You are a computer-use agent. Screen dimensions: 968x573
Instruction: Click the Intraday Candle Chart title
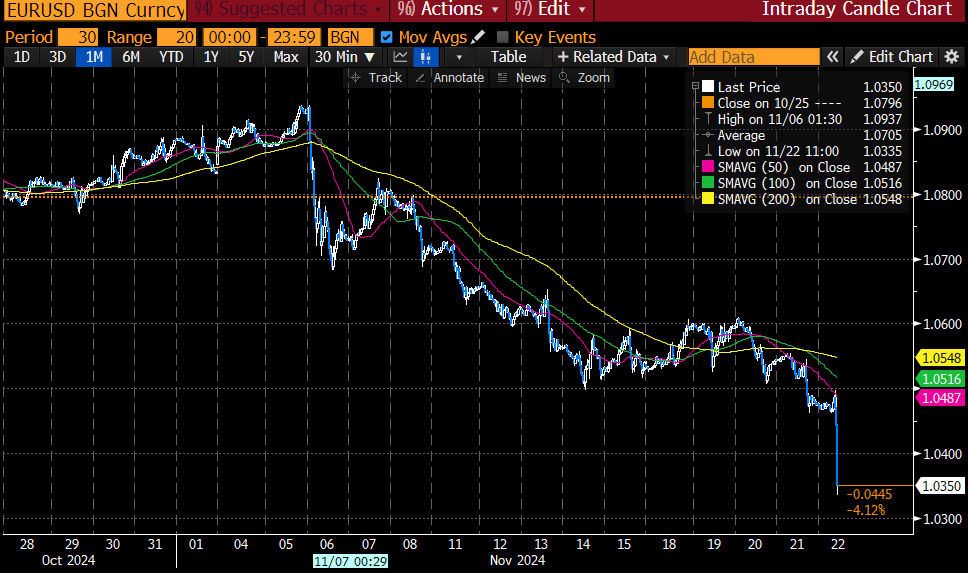[857, 9]
